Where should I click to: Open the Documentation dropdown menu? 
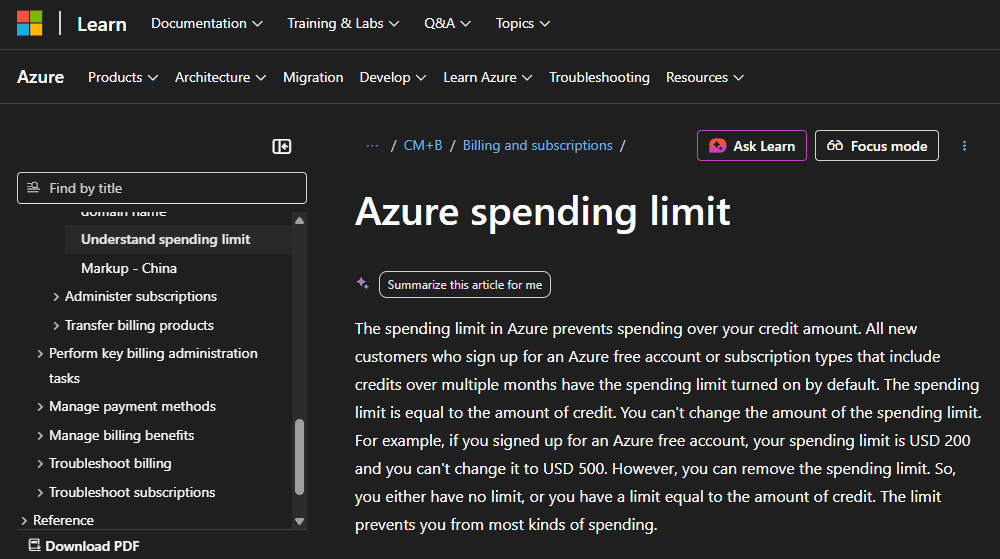click(x=207, y=24)
